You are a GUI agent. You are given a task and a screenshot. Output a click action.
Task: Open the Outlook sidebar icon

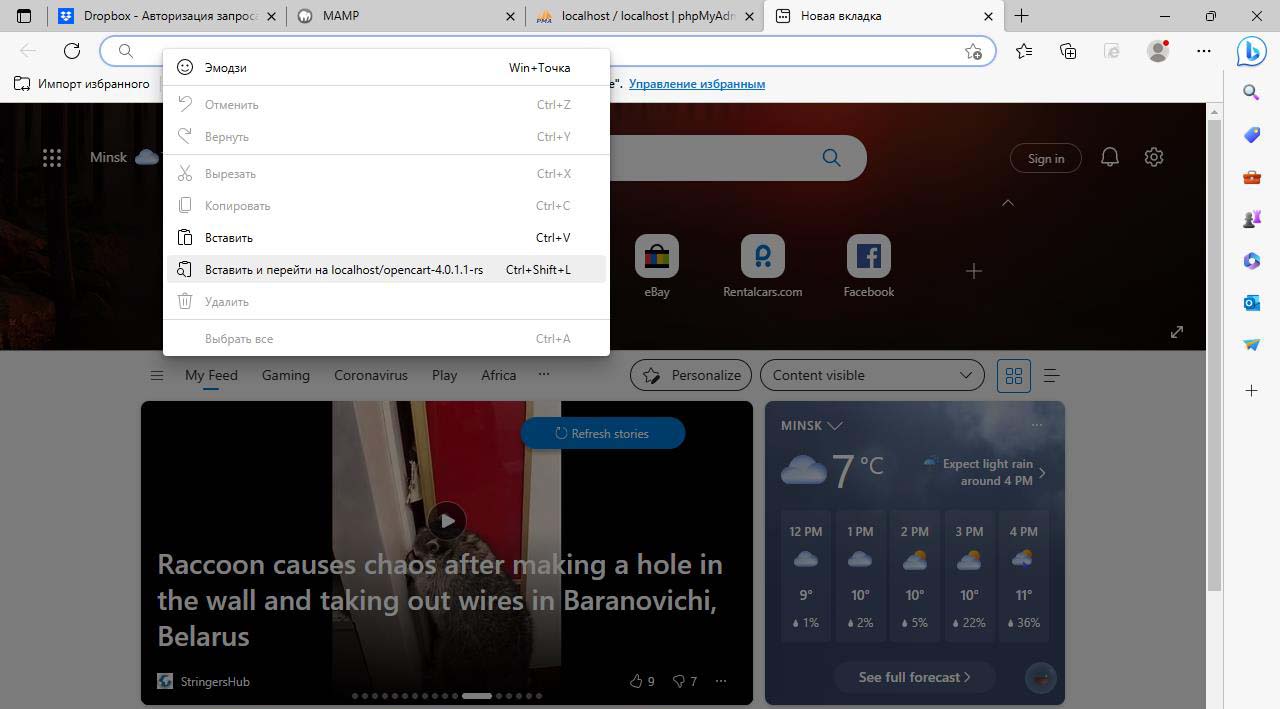pos(1251,302)
